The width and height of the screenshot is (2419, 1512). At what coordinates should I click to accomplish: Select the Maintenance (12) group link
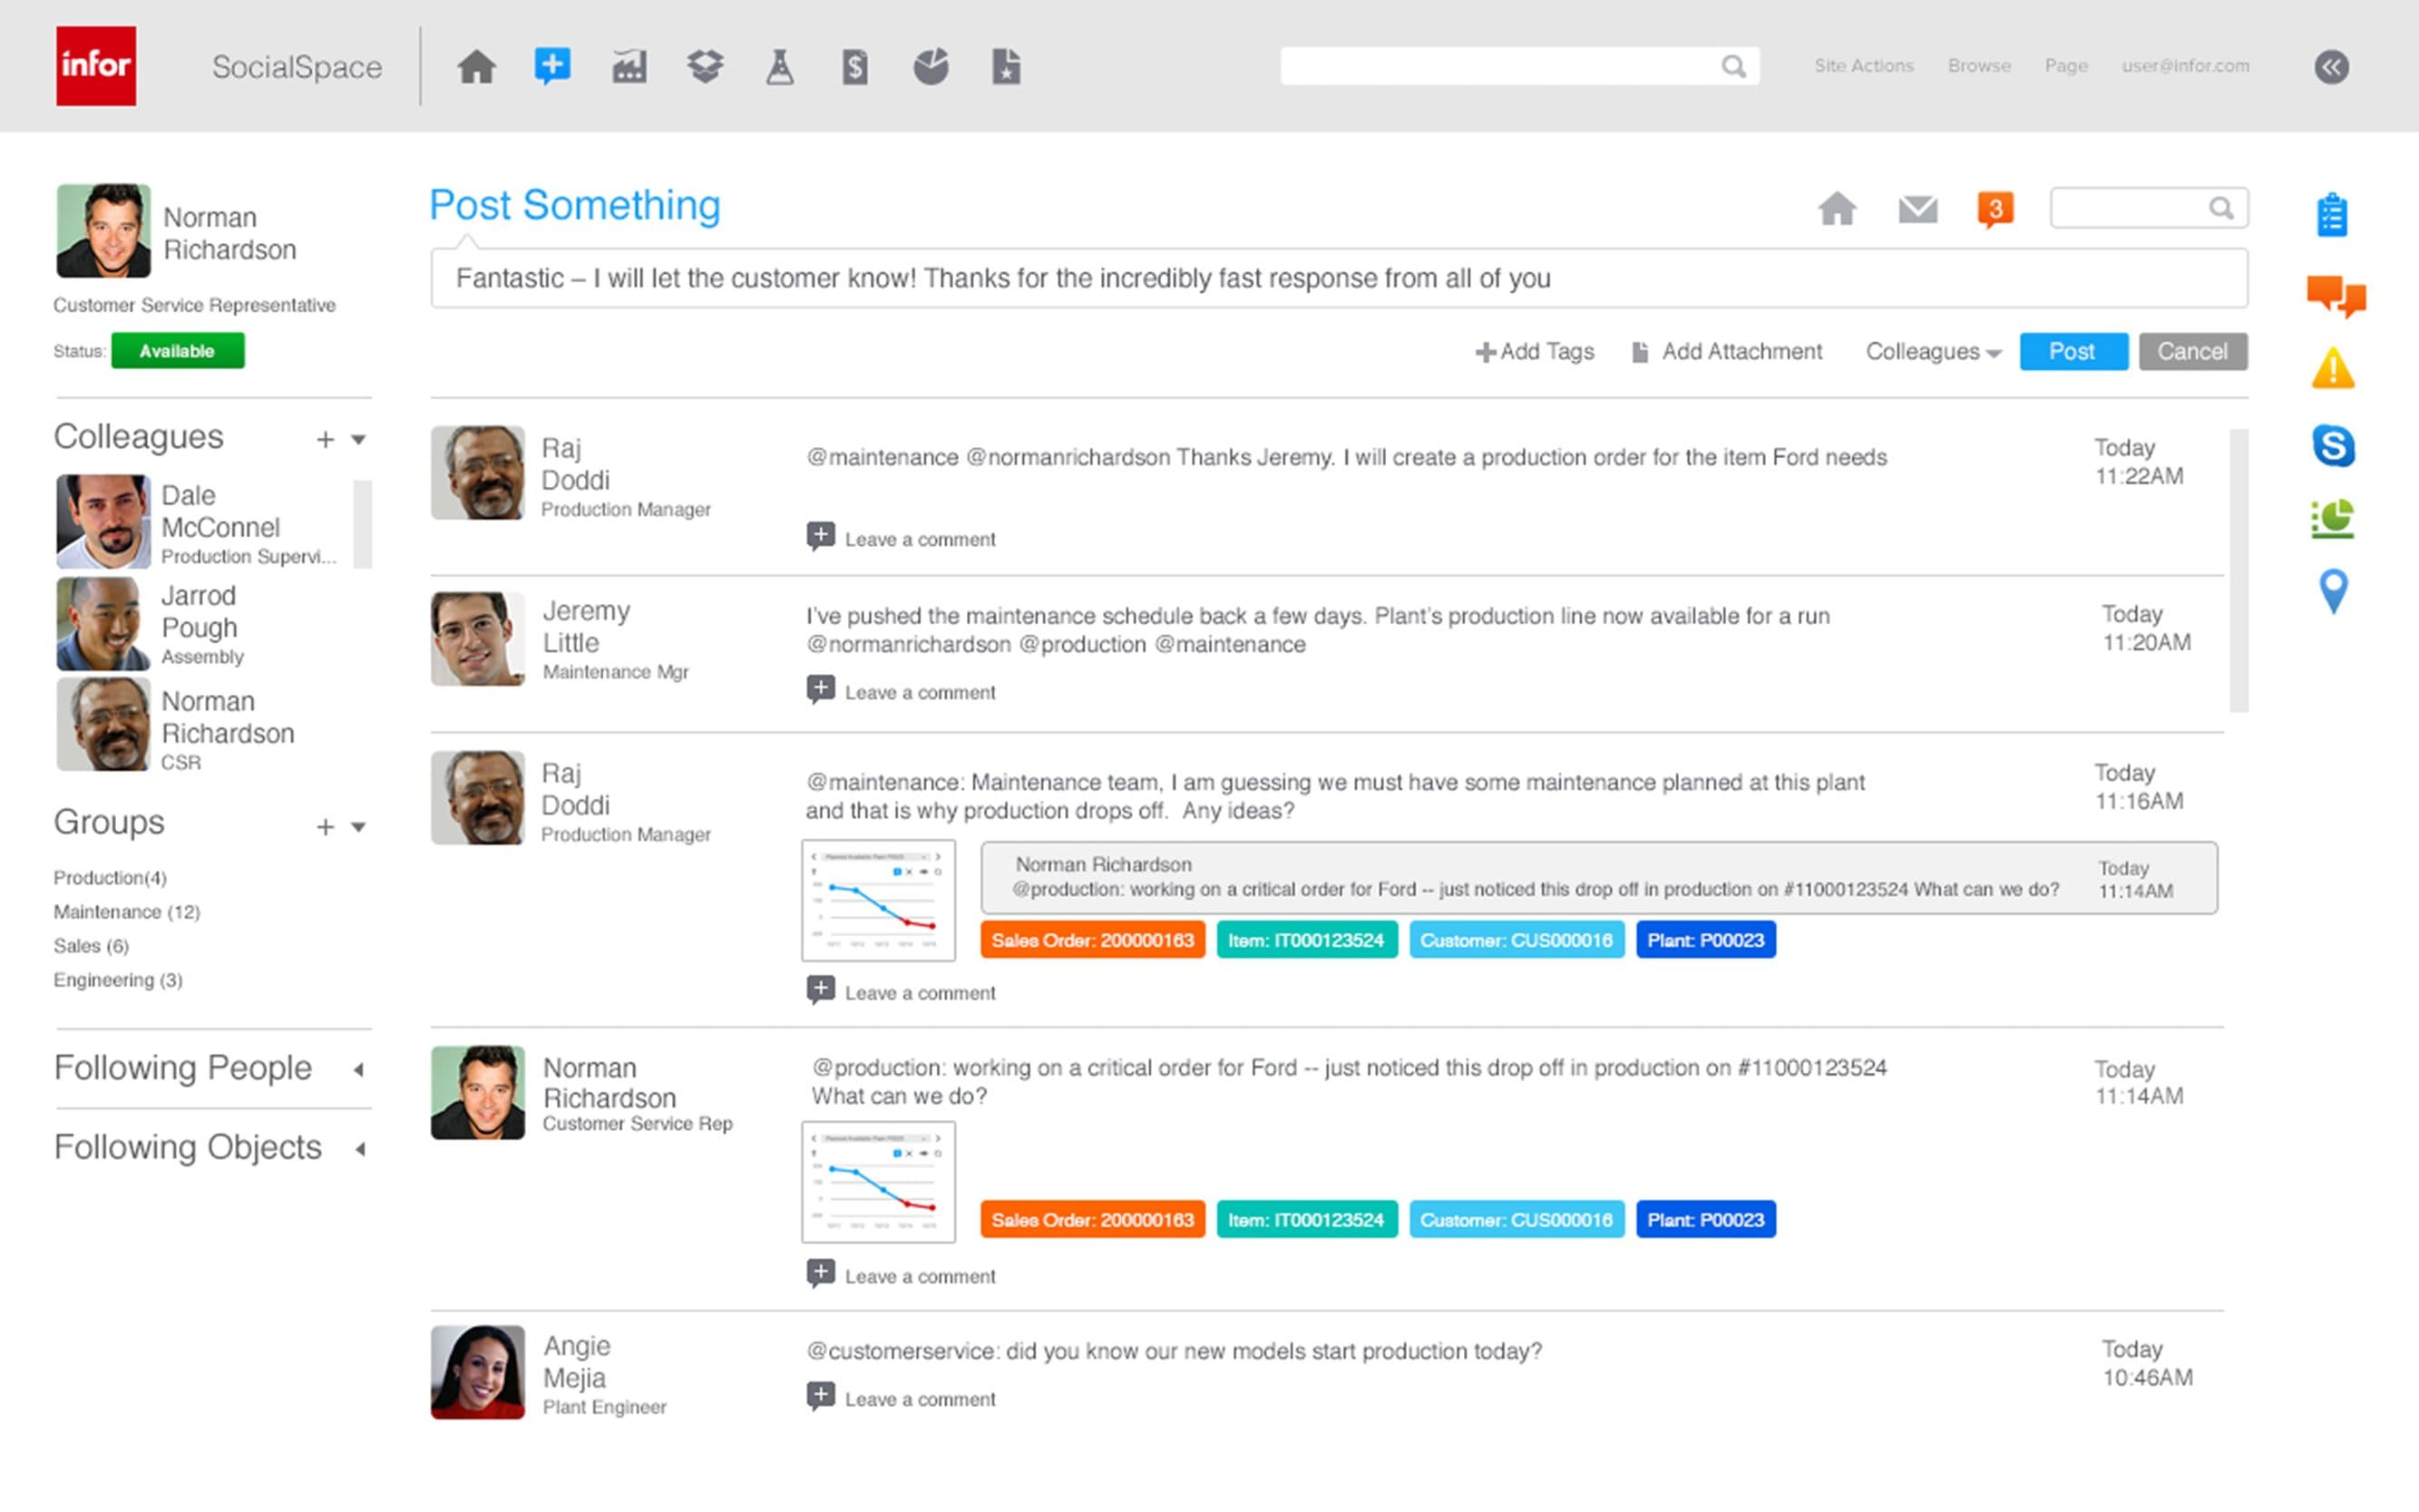pos(127,912)
